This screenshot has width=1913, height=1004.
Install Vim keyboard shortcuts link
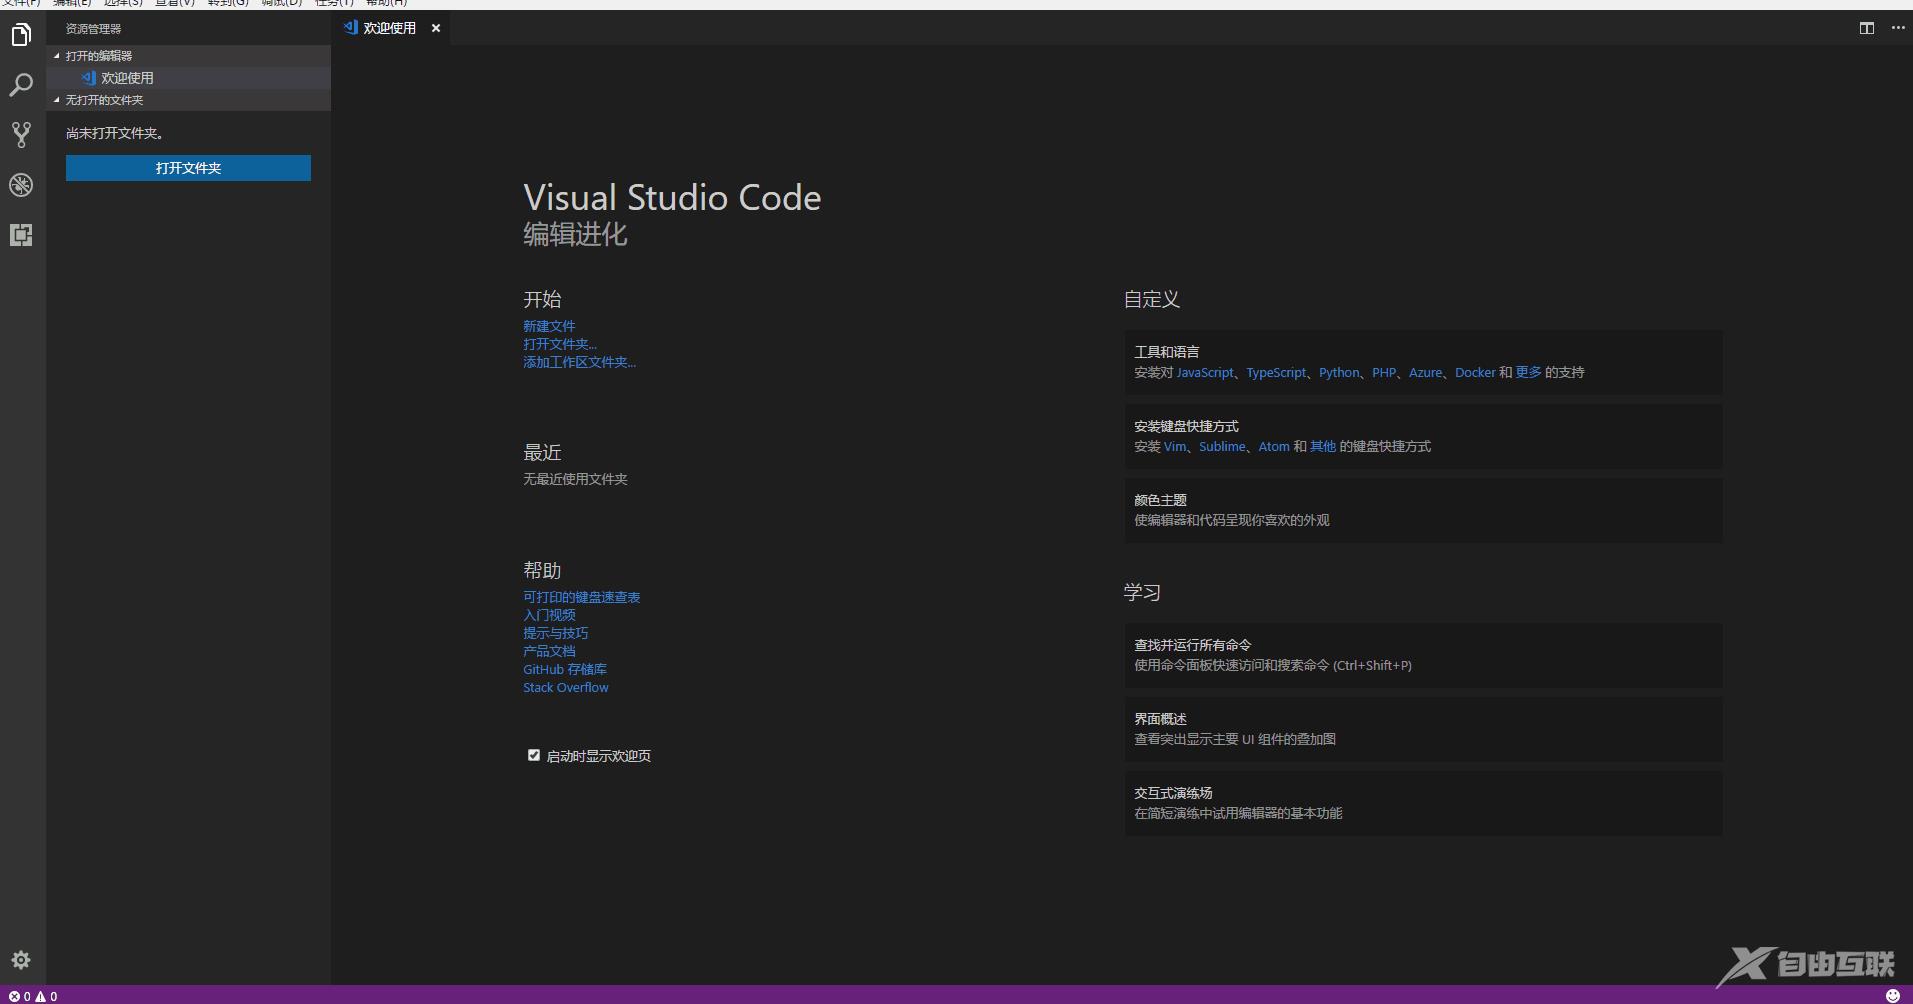point(1175,446)
